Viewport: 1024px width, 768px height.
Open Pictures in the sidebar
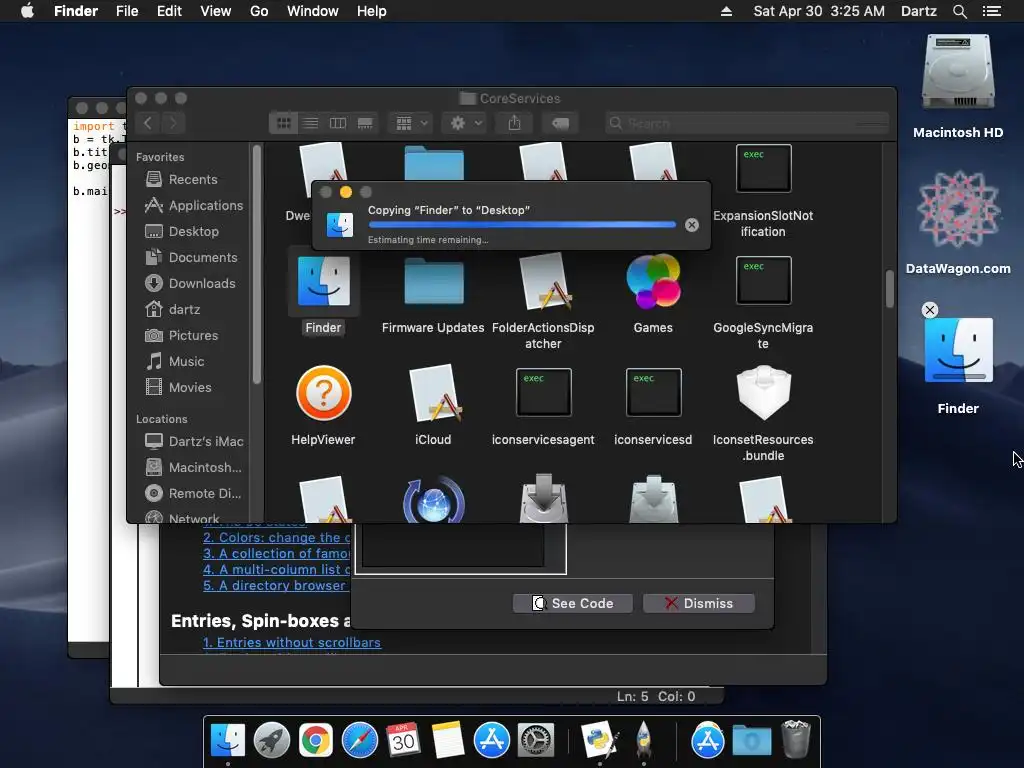click(x=182, y=336)
